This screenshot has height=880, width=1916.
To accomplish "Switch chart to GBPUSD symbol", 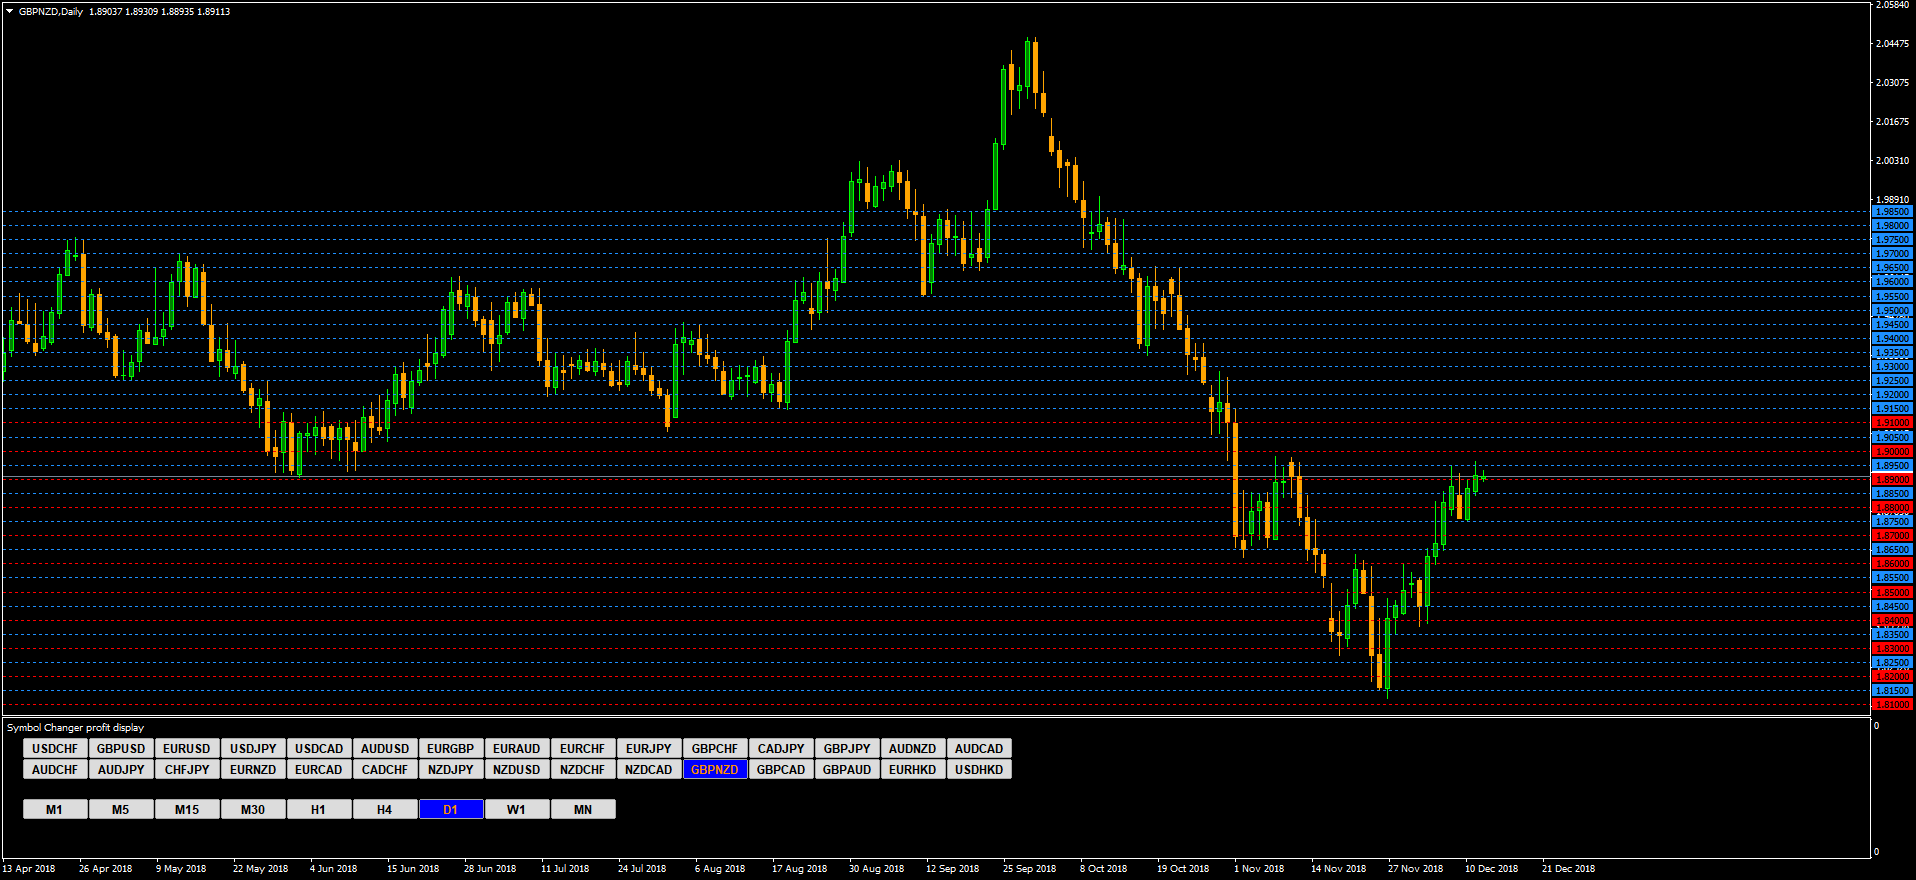I will (121, 749).
